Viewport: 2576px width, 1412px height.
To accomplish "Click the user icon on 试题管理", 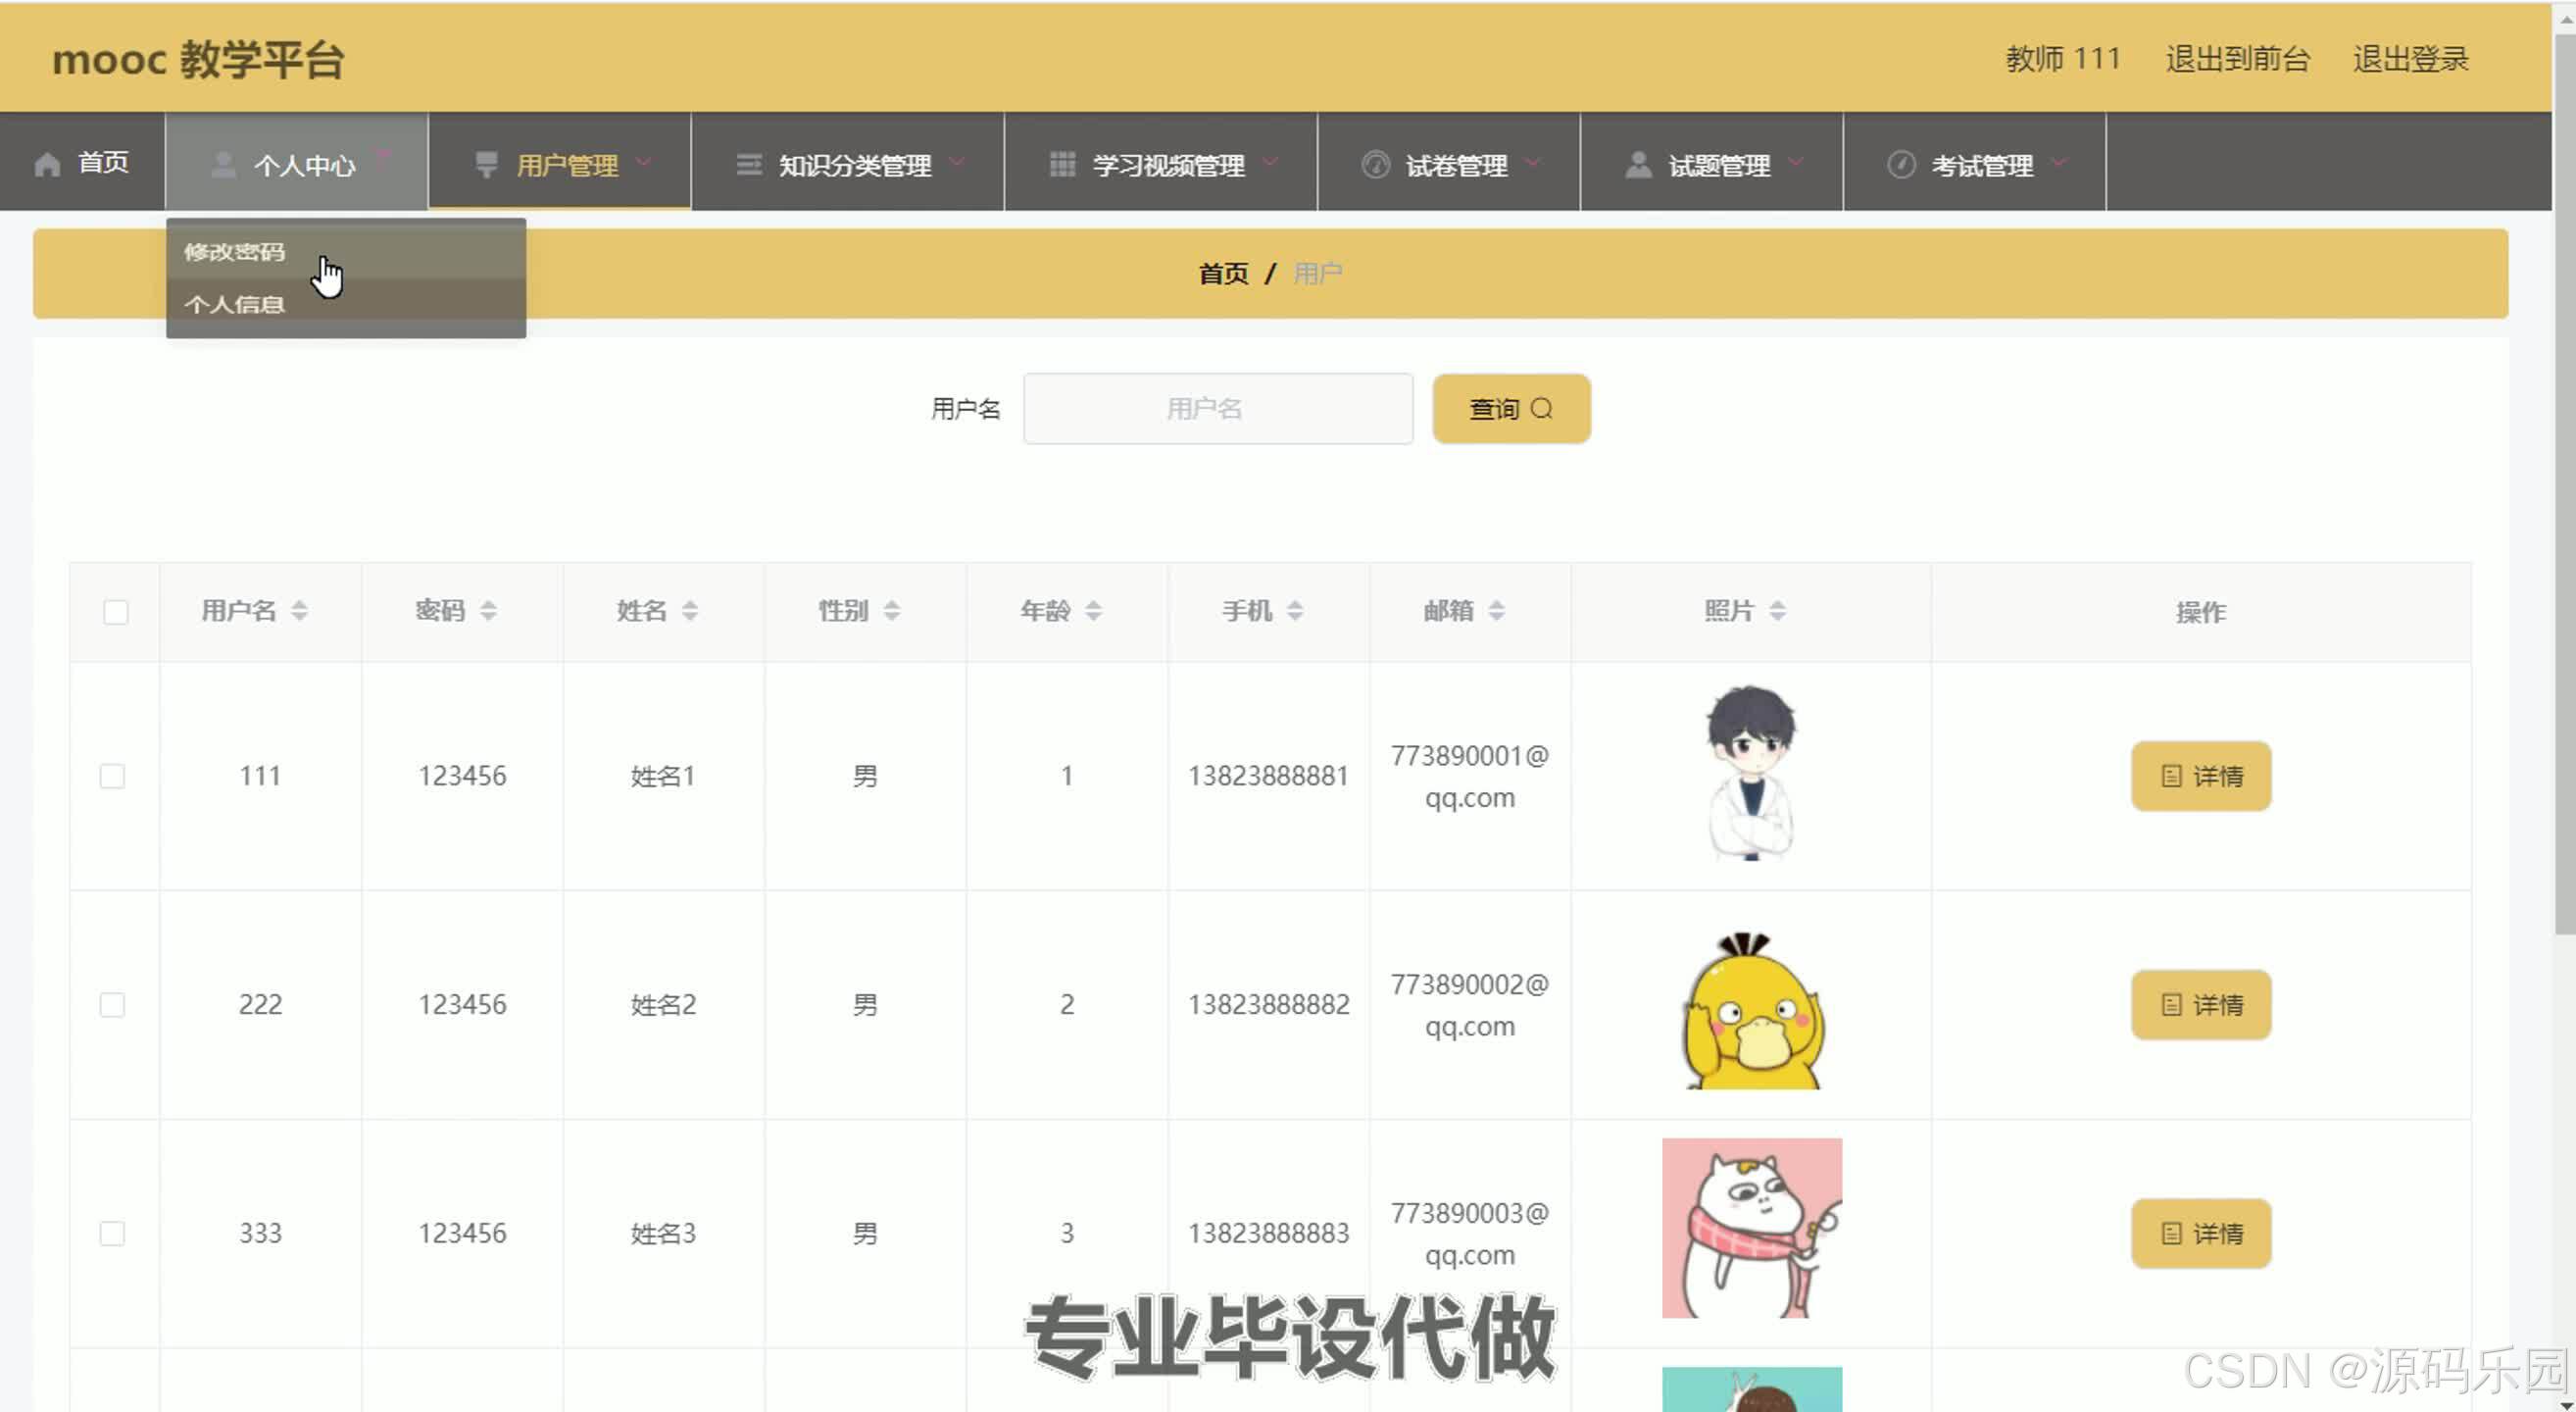I will pyautogui.click(x=1637, y=164).
